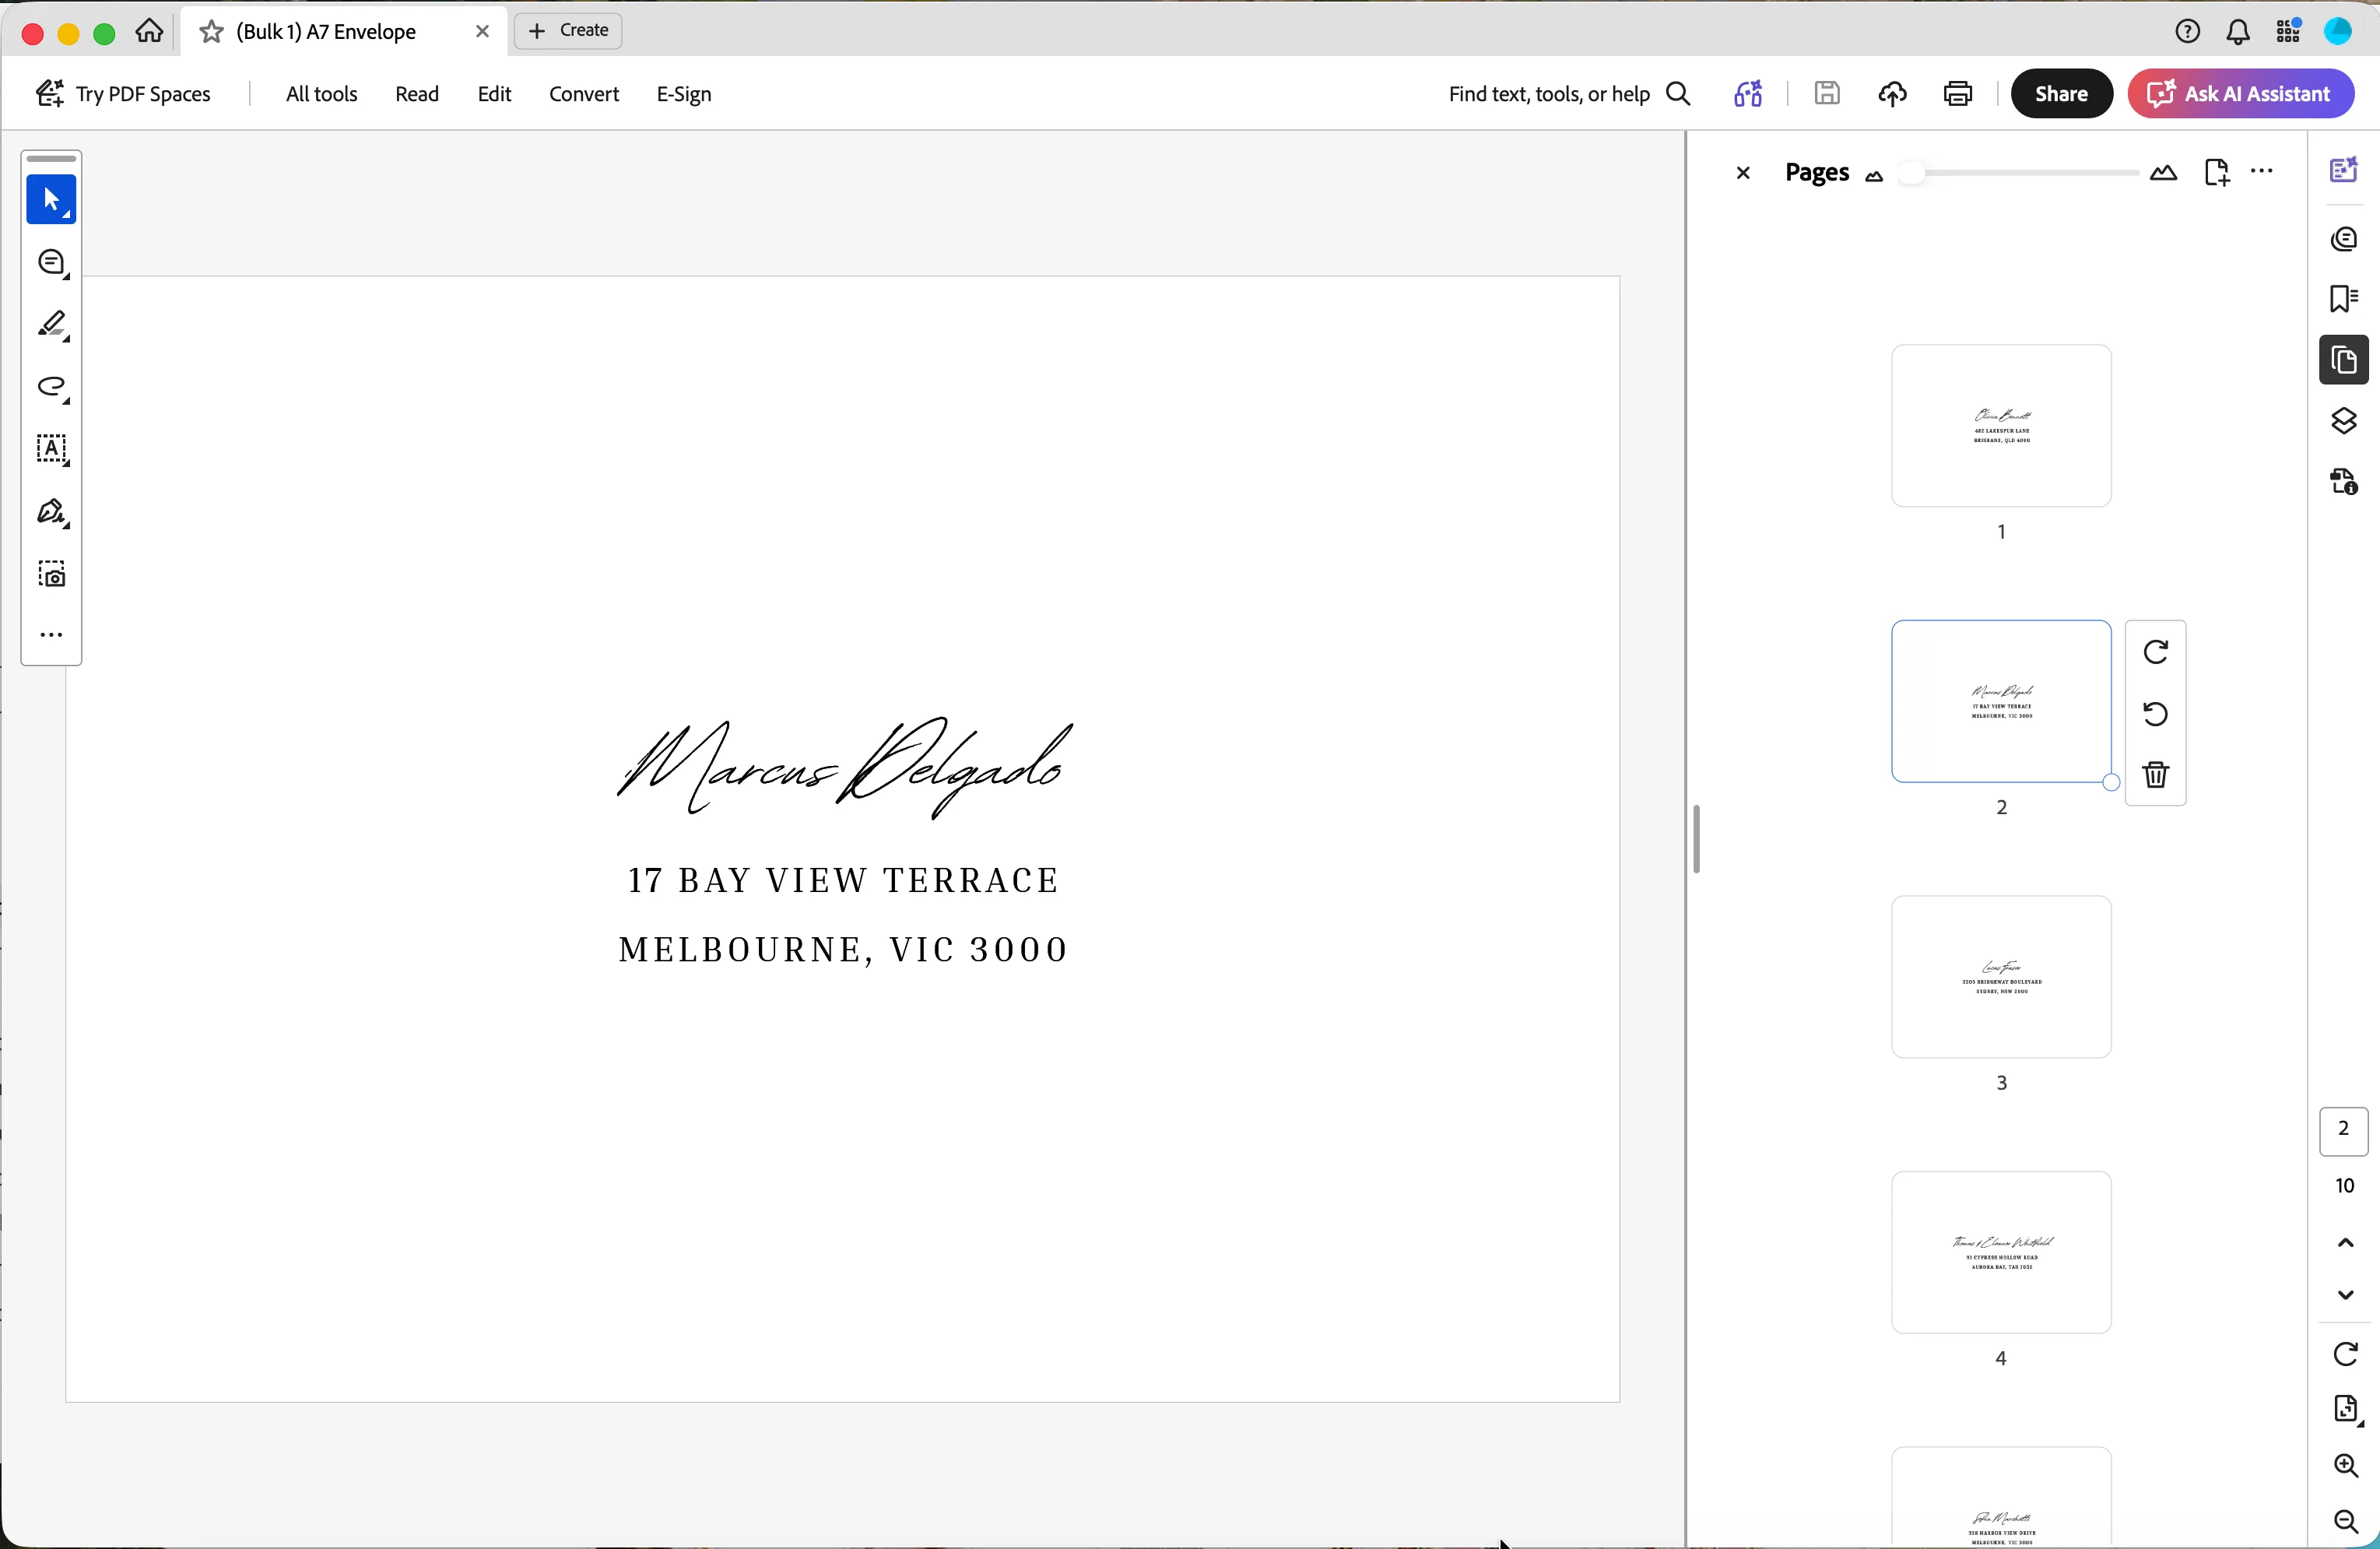Rotate the view using right rail icon
Screen dimensions: 2380x1549
pos(2345,1354)
